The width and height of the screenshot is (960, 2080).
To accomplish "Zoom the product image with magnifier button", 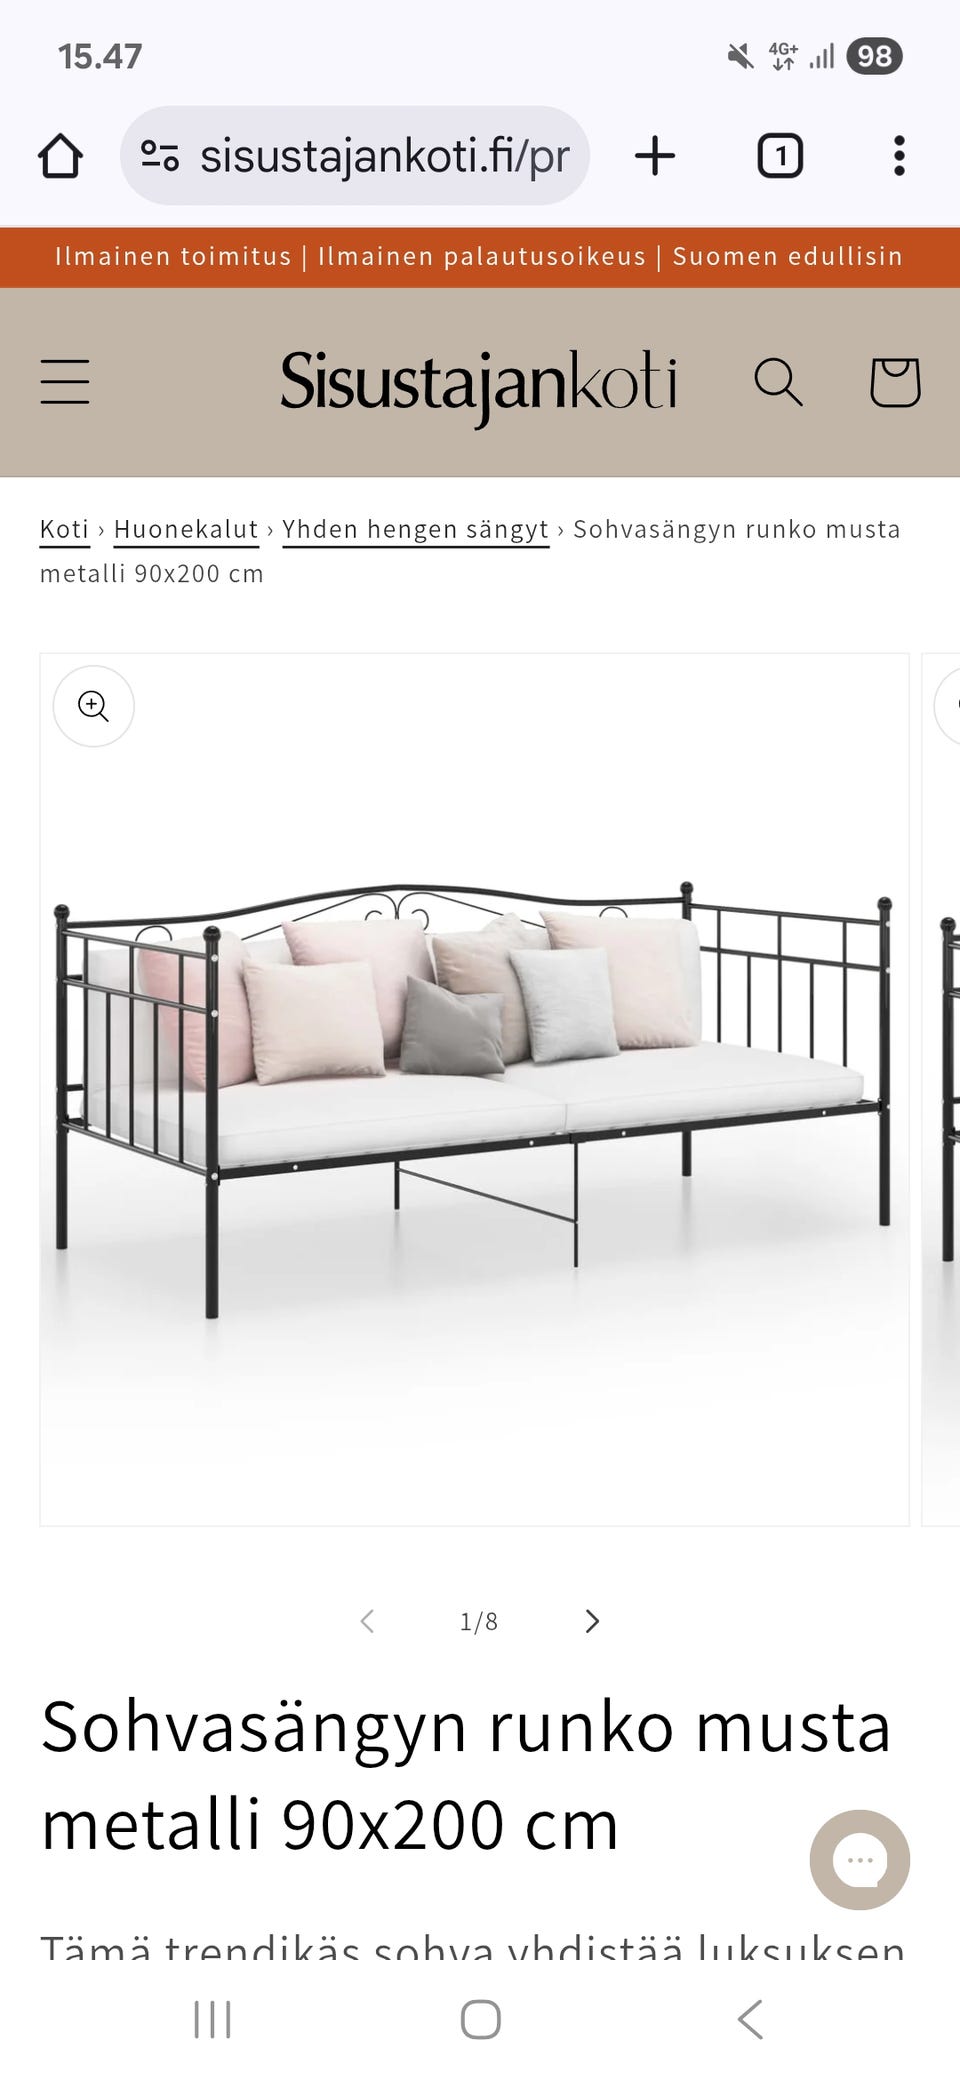I will click(93, 706).
